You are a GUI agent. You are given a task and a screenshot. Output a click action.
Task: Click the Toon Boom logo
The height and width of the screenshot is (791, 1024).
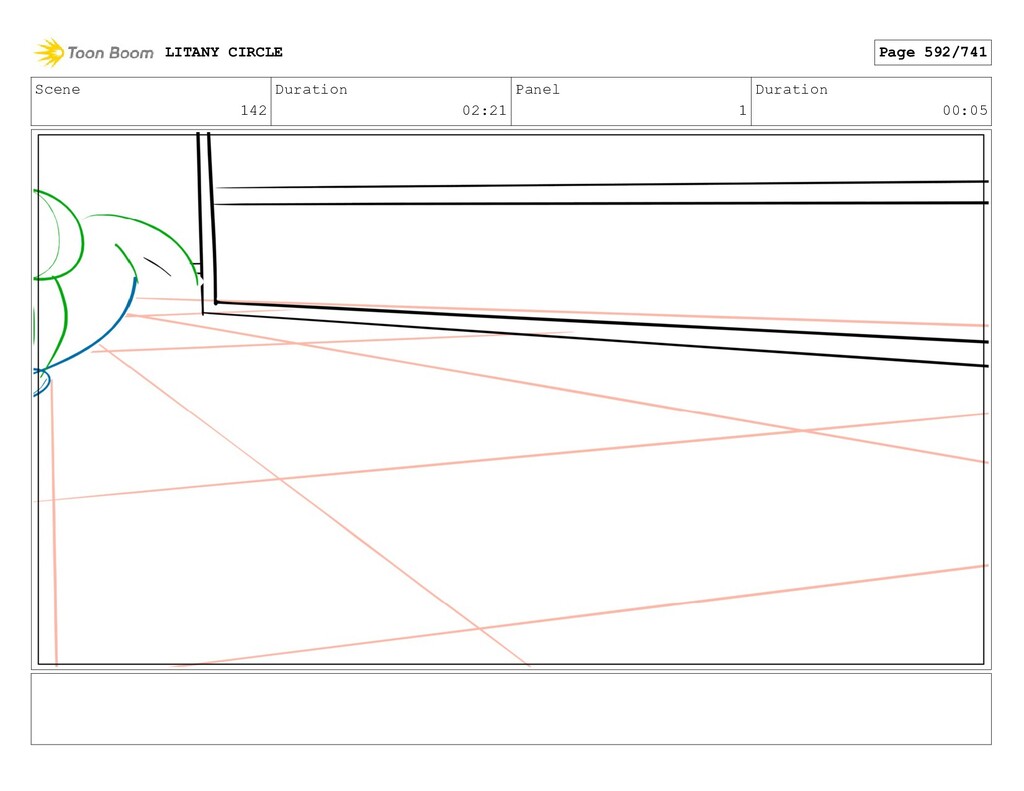pyautogui.click(x=94, y=52)
